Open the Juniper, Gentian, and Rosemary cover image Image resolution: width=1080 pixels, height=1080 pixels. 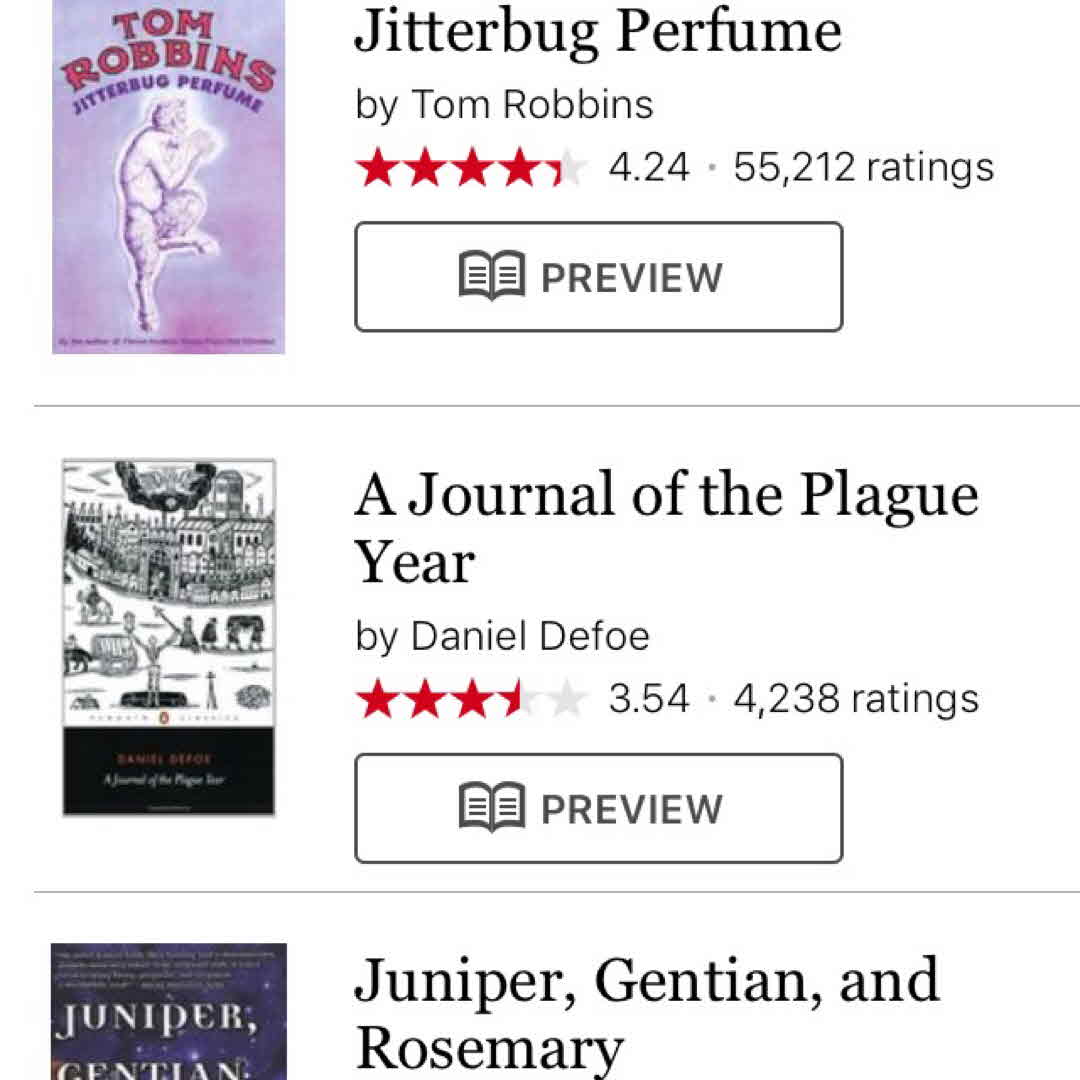pyautogui.click(x=168, y=1010)
